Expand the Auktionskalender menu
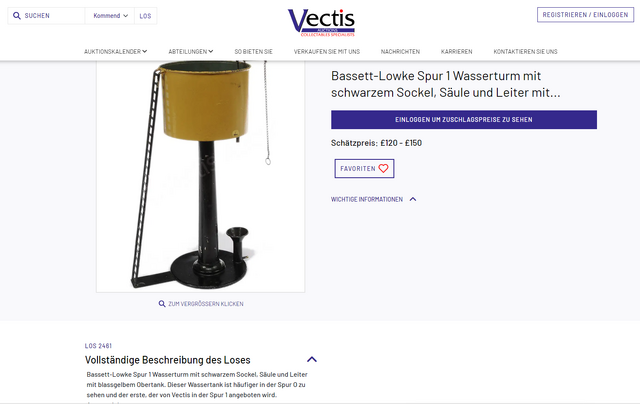The height and width of the screenshot is (404, 640). click(x=116, y=51)
